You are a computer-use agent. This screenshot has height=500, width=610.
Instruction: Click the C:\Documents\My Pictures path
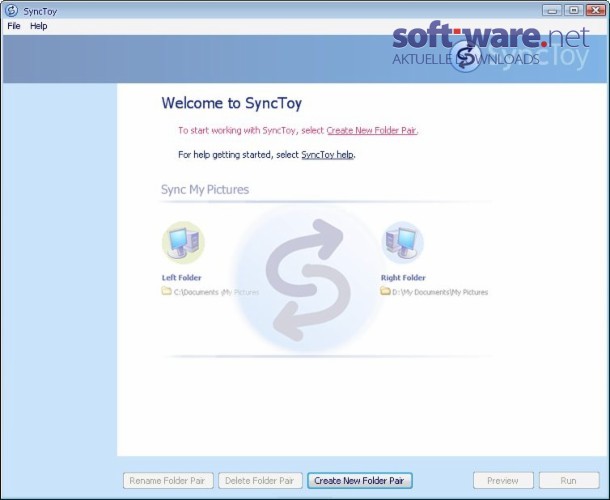click(x=216, y=292)
